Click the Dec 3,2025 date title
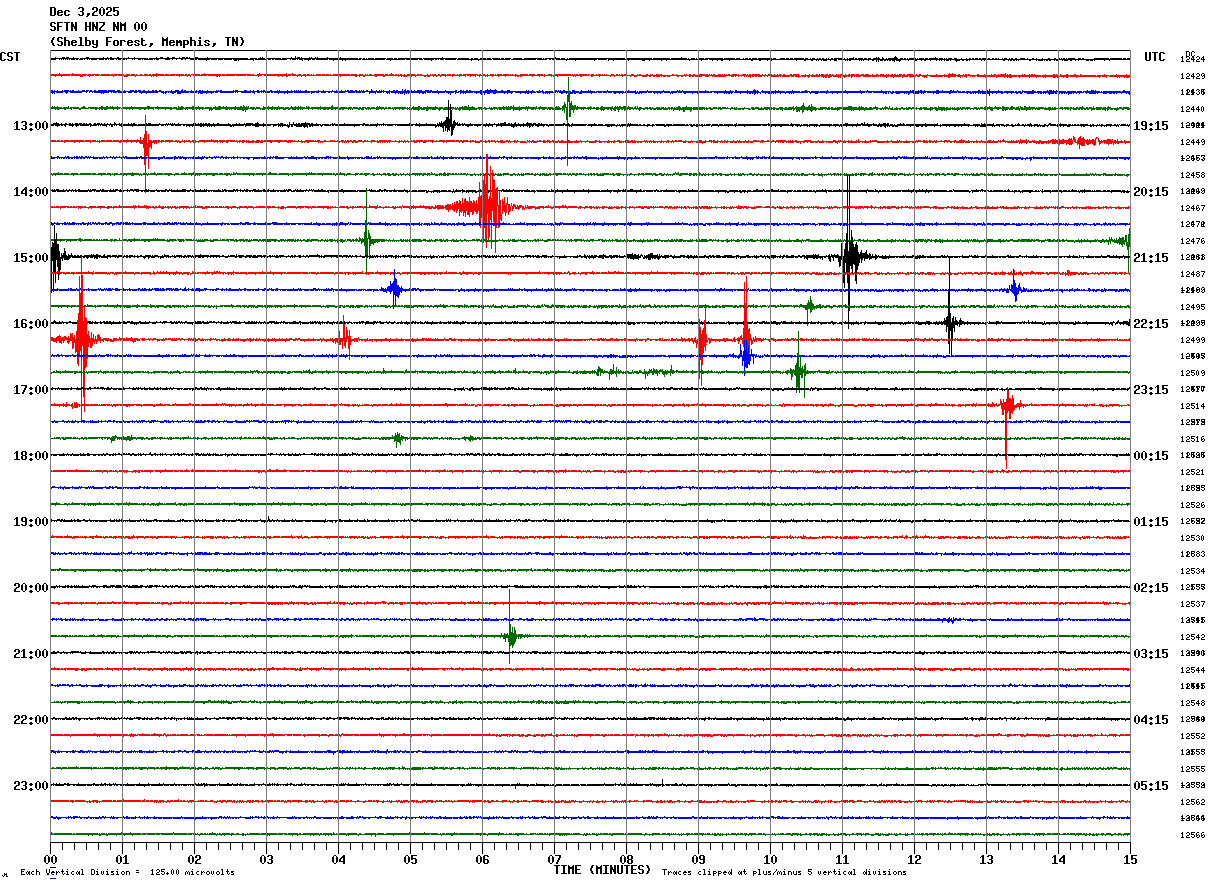The width and height of the screenshot is (1210, 886). tap(84, 12)
